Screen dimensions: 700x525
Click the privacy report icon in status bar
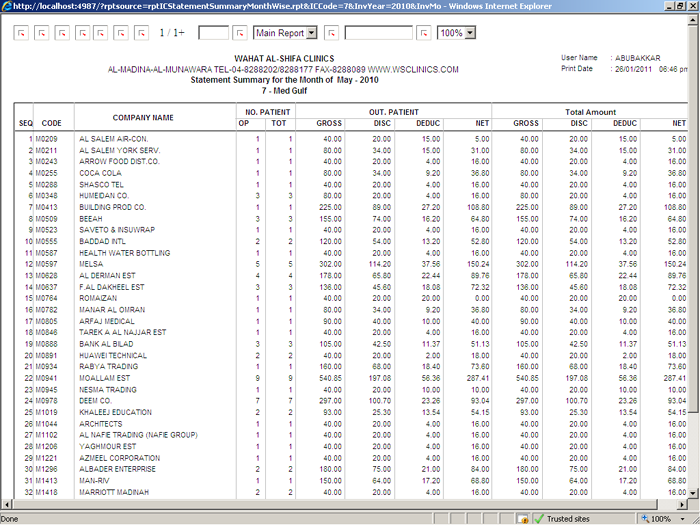point(522,519)
